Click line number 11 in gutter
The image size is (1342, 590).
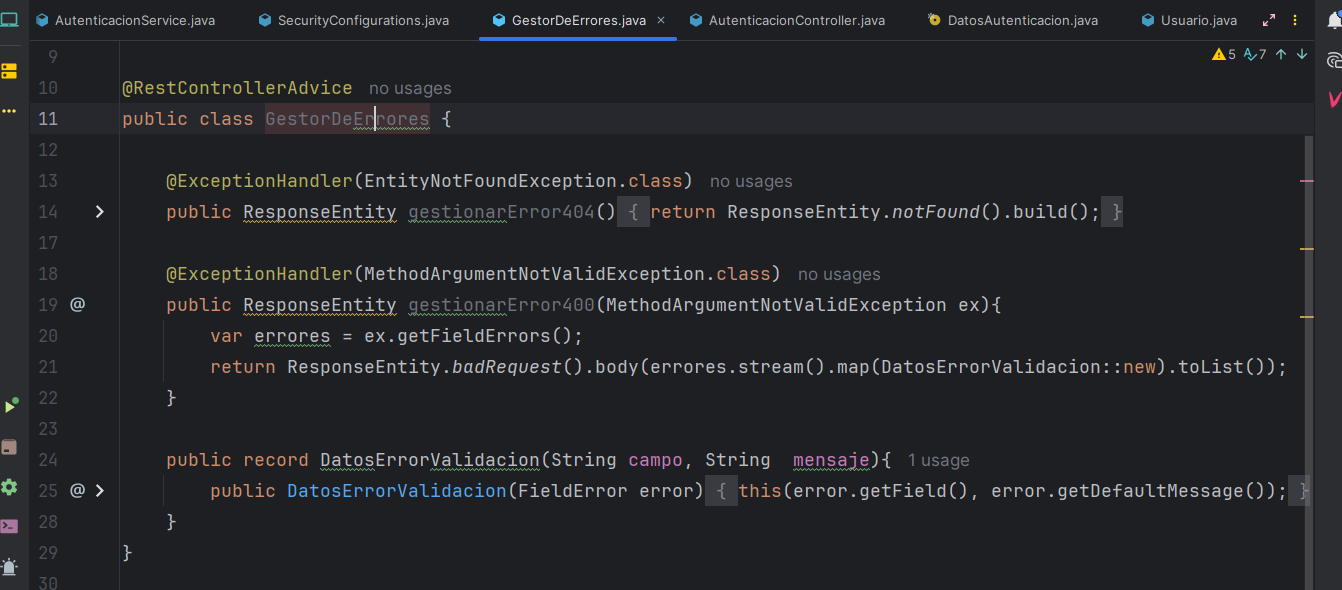48,119
